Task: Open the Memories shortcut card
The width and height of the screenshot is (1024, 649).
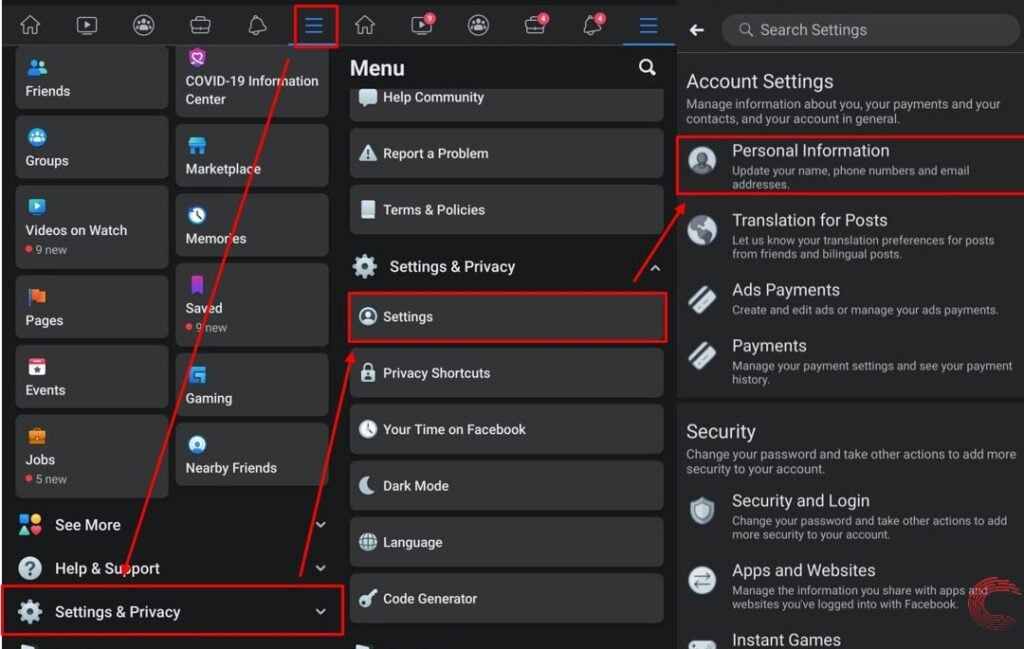Action: click(x=252, y=225)
